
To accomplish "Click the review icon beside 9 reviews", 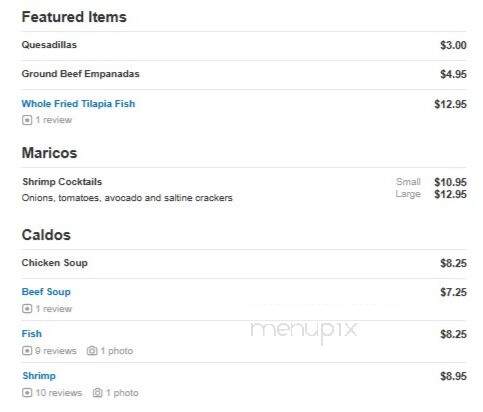I will point(27,351).
